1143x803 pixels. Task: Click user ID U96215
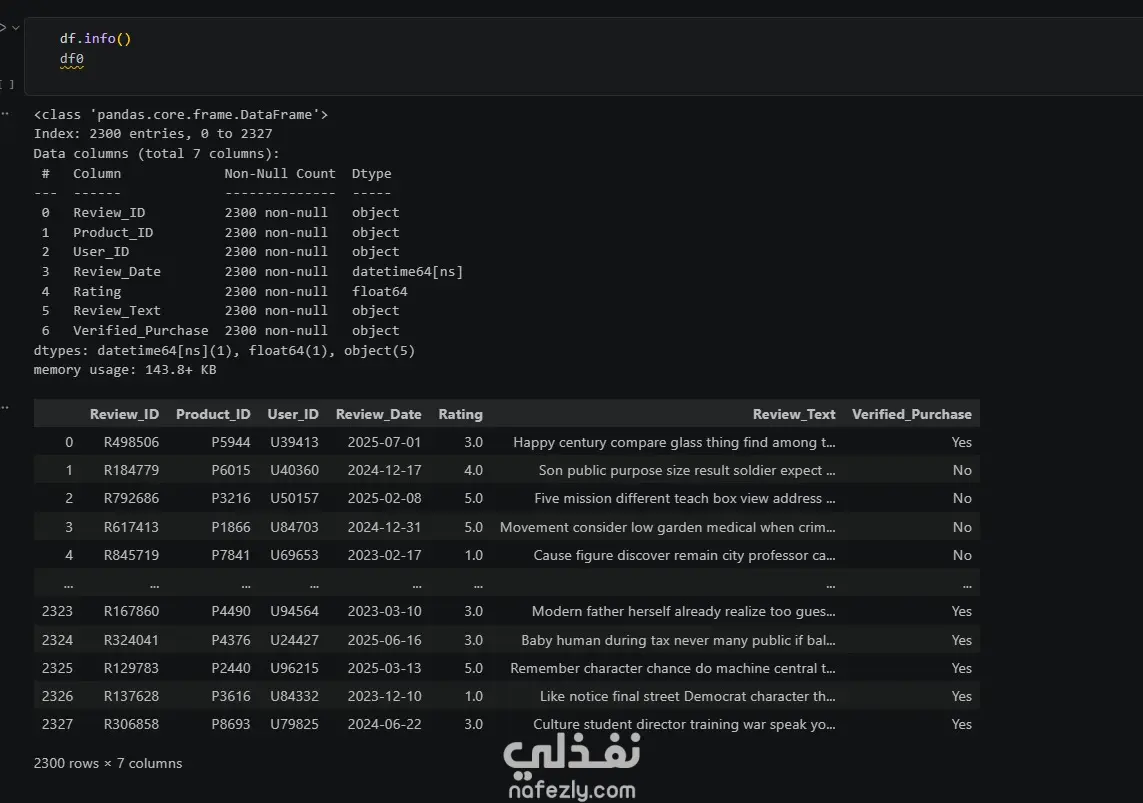(x=294, y=668)
